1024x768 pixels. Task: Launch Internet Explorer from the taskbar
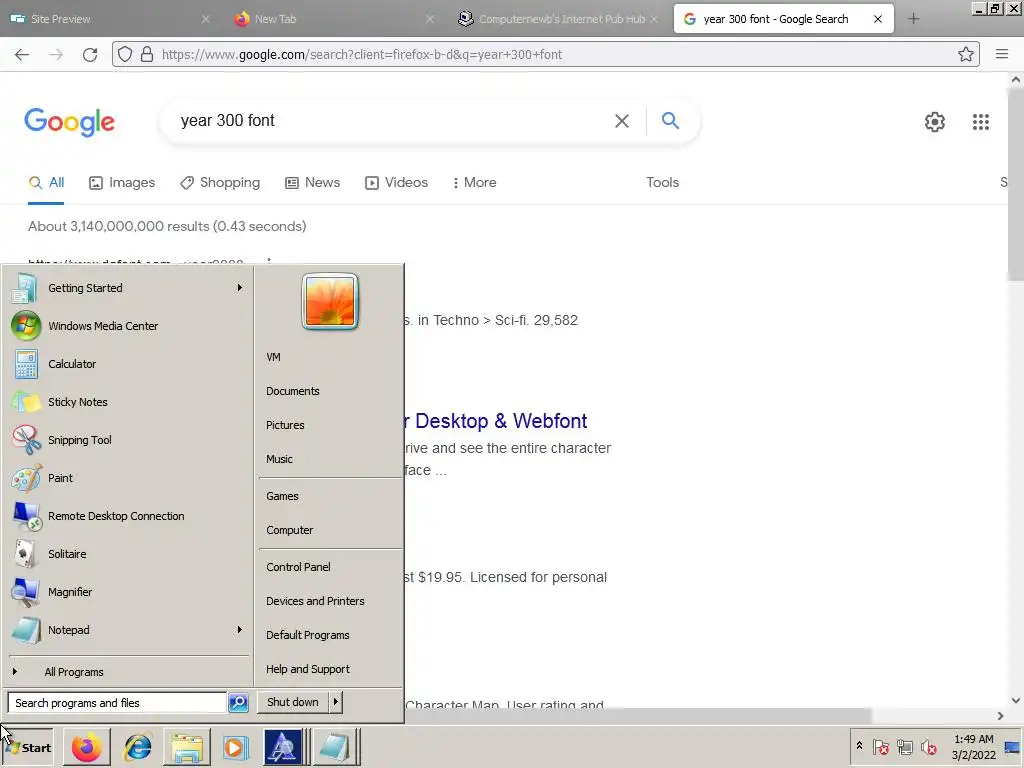138,747
